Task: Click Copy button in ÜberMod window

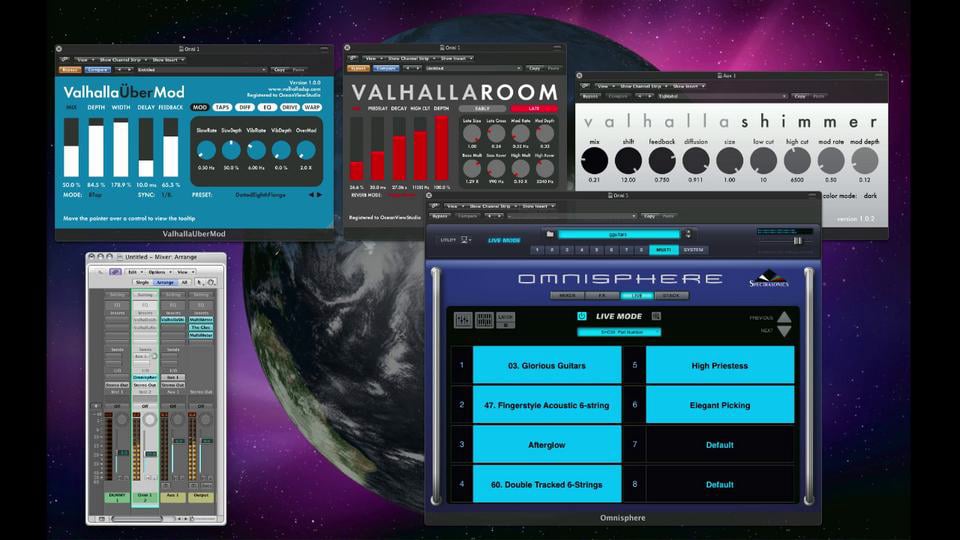Action: 280,70
